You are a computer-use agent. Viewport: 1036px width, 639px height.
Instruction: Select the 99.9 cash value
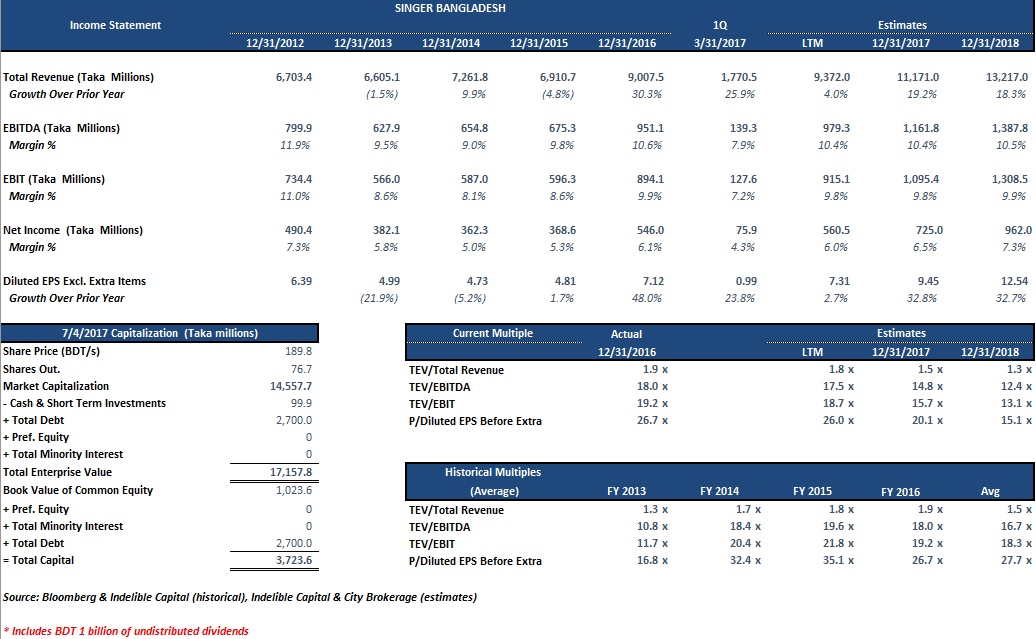tap(301, 403)
